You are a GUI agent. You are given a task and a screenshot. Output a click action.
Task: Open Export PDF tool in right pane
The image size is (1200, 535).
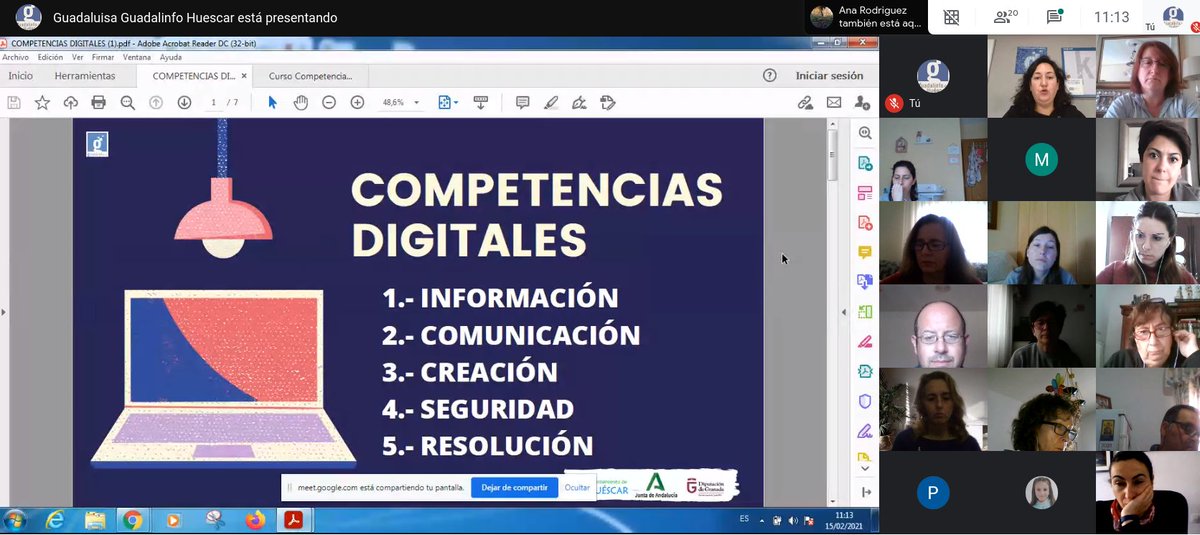pyautogui.click(x=865, y=163)
